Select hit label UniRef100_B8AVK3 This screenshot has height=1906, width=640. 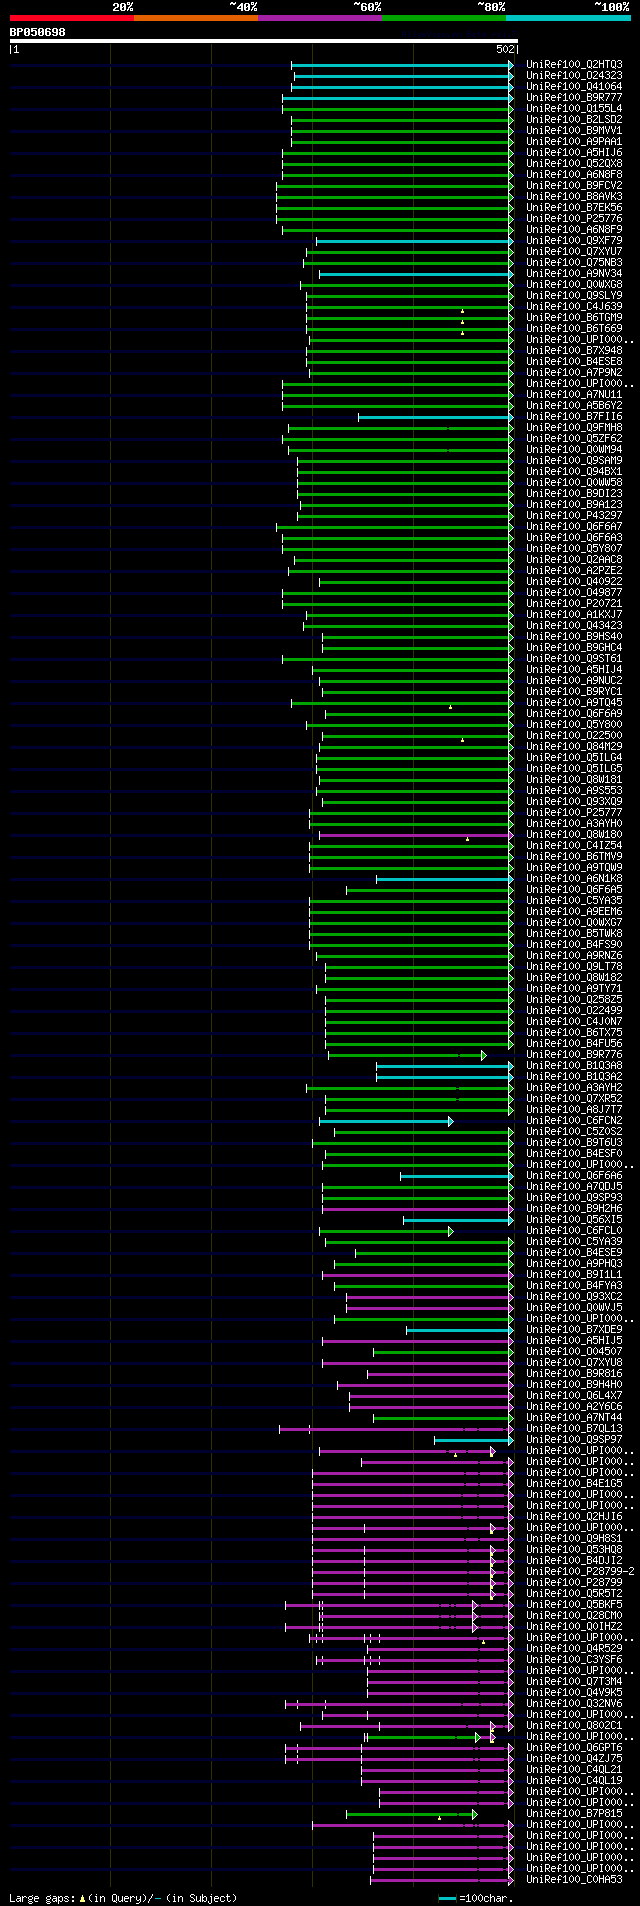click(x=574, y=197)
